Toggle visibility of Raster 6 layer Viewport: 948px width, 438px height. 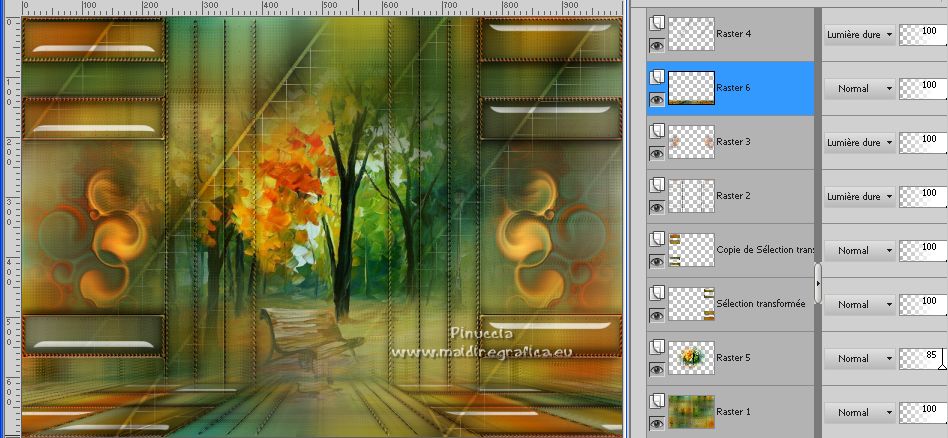click(657, 99)
